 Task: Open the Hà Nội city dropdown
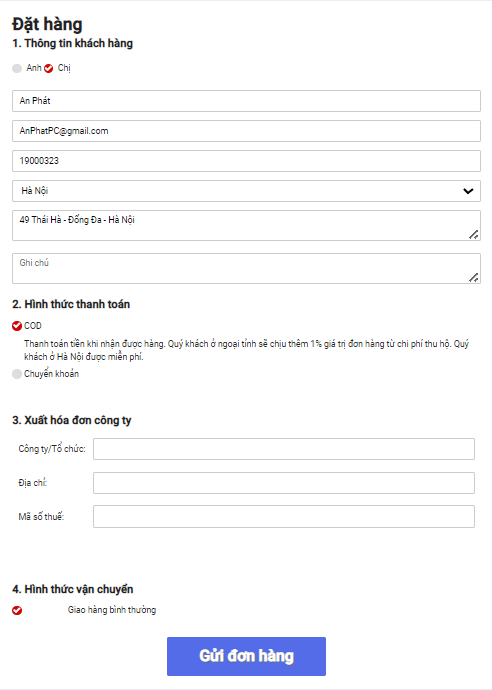click(246, 191)
